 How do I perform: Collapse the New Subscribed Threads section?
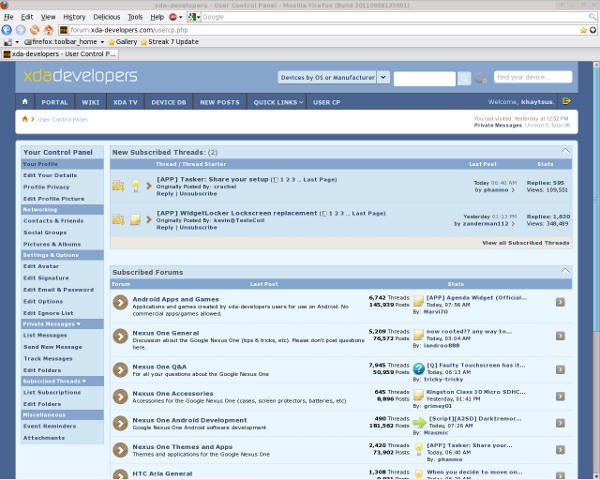566,152
